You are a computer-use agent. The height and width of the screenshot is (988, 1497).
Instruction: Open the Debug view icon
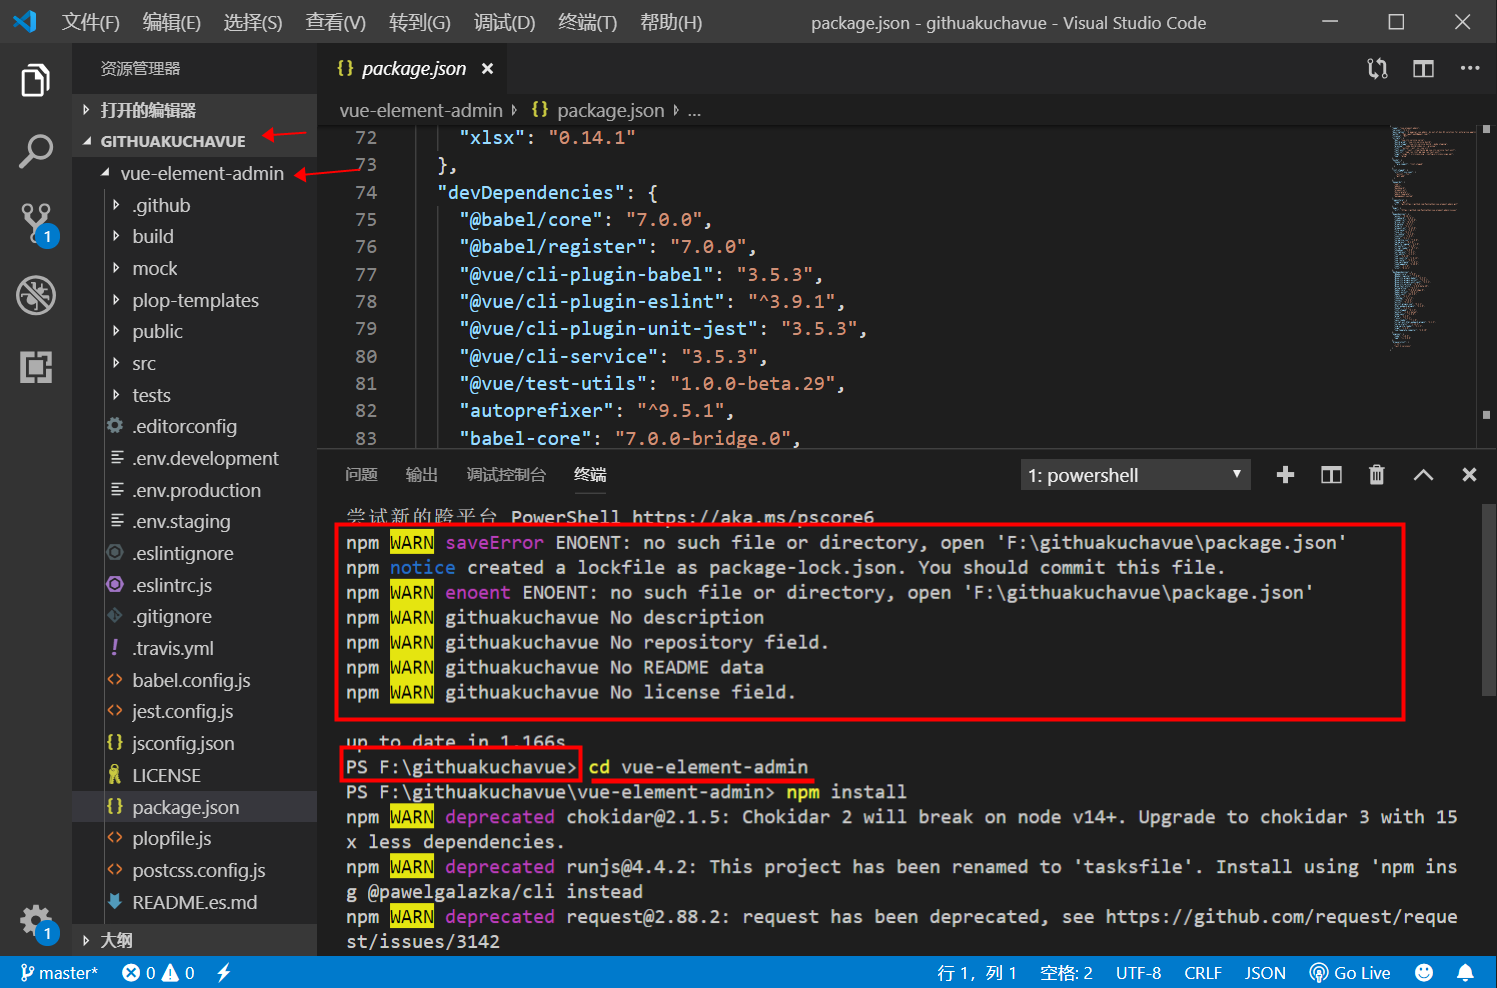click(36, 295)
